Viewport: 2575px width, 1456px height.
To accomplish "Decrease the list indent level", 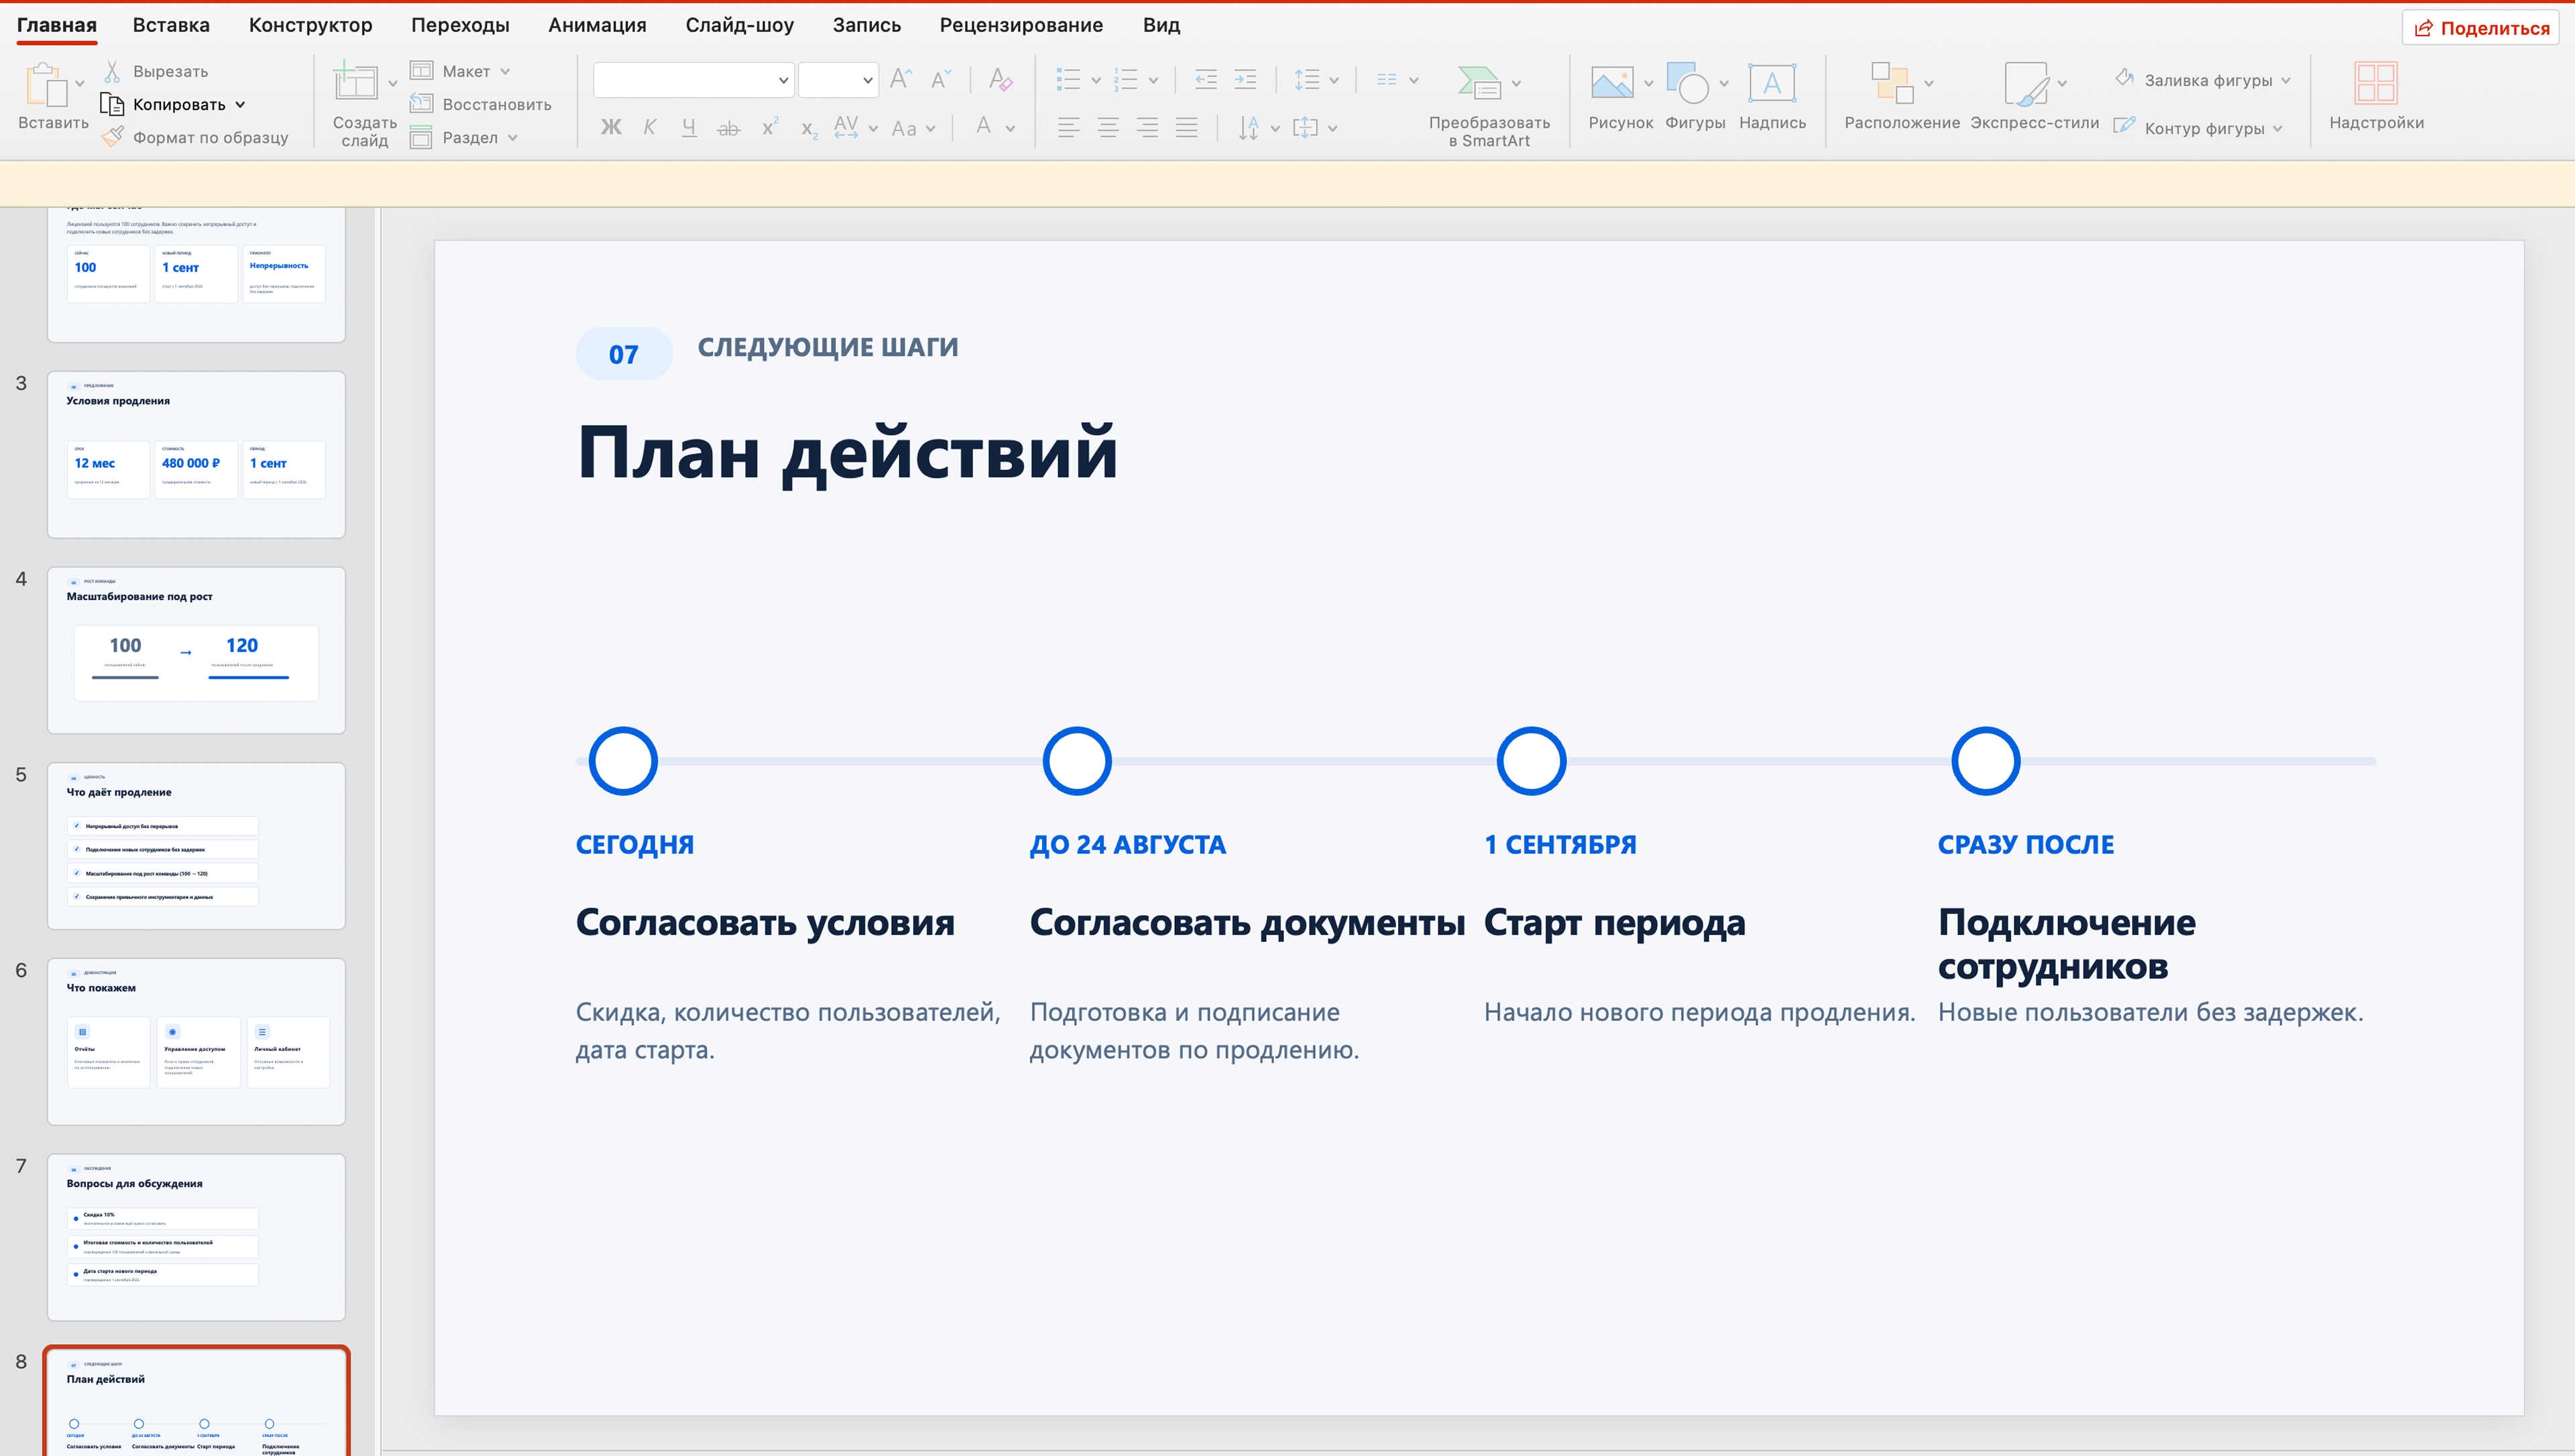I will (1206, 80).
